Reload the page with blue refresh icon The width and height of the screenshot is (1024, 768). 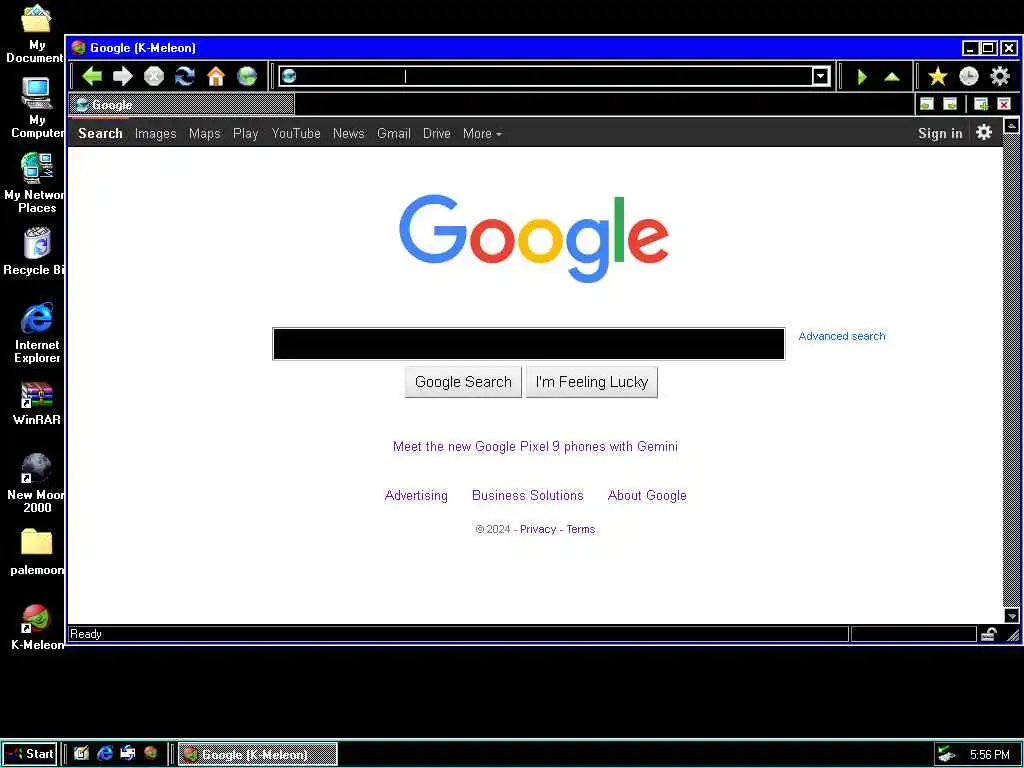185,76
